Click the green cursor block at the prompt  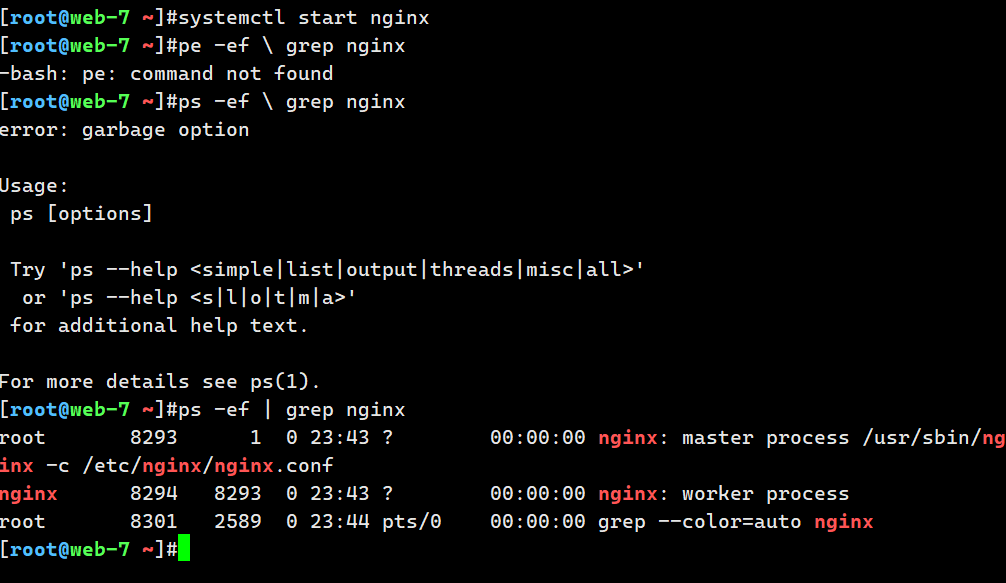(x=183, y=549)
